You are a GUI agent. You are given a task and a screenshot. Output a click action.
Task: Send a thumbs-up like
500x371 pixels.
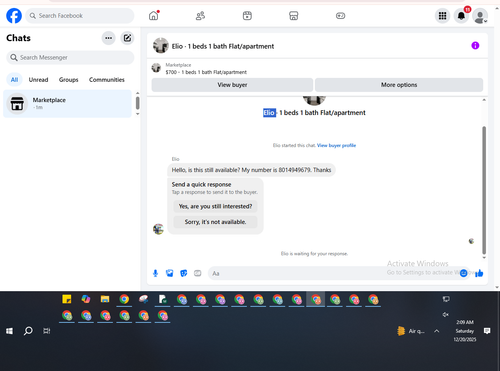coord(479,273)
